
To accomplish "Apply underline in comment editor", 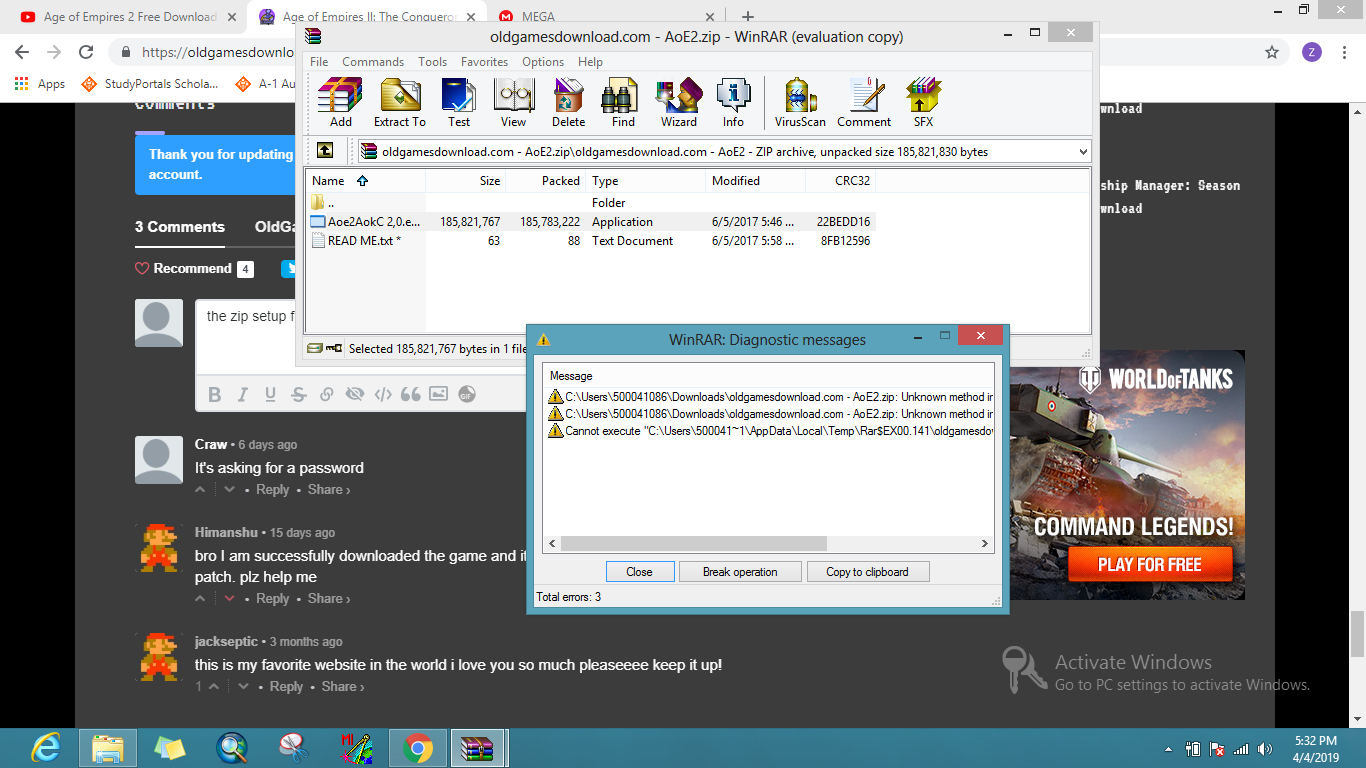I will (x=270, y=395).
